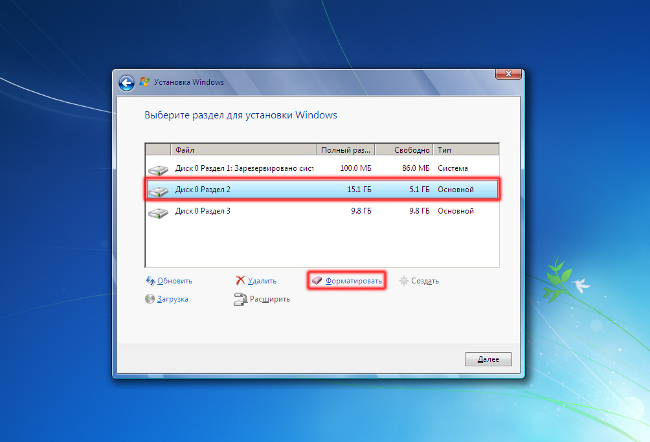Close the Установка Windows dialog
The height and width of the screenshot is (442, 650).
coord(508,74)
